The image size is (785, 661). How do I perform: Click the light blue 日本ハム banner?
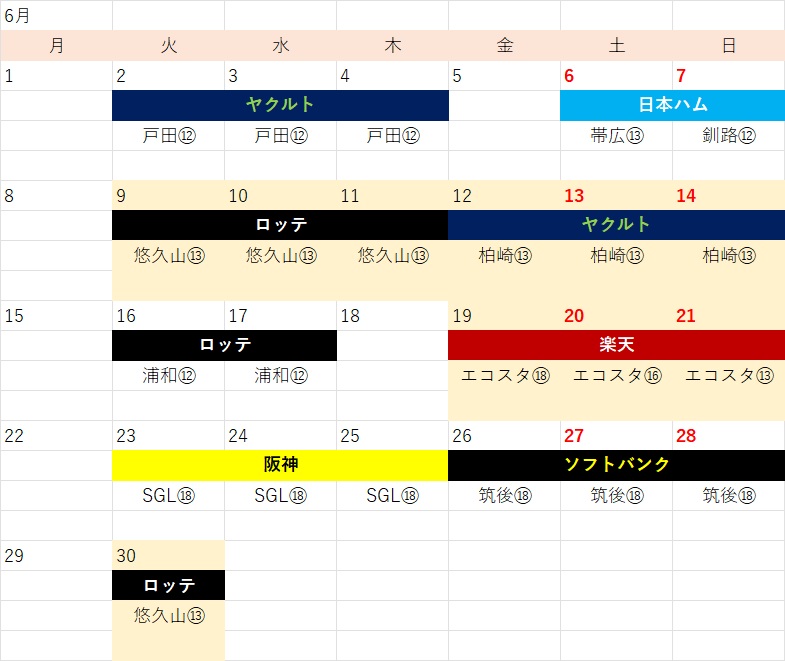pos(672,105)
